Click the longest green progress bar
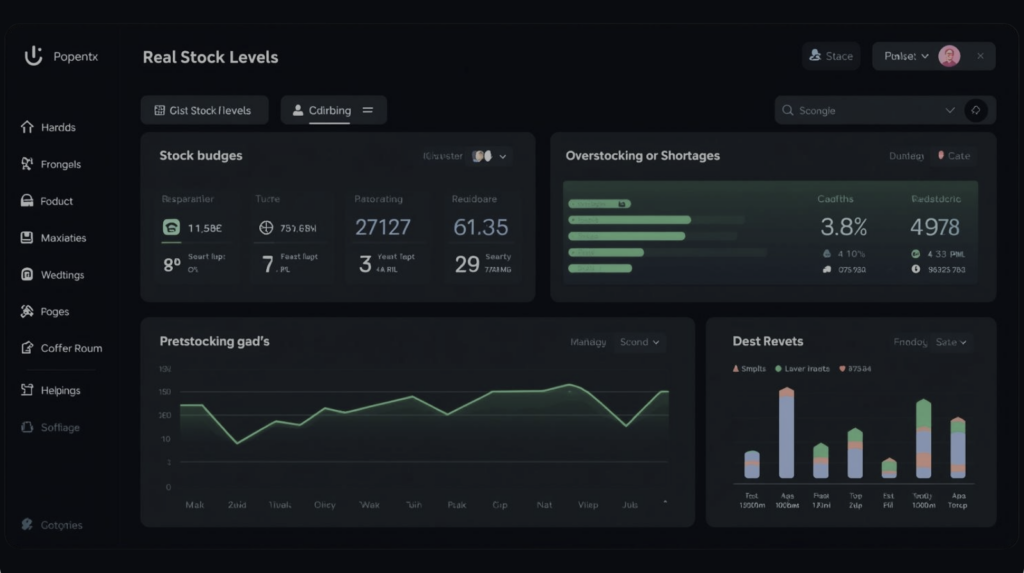This screenshot has height=573, width=1024. point(630,220)
